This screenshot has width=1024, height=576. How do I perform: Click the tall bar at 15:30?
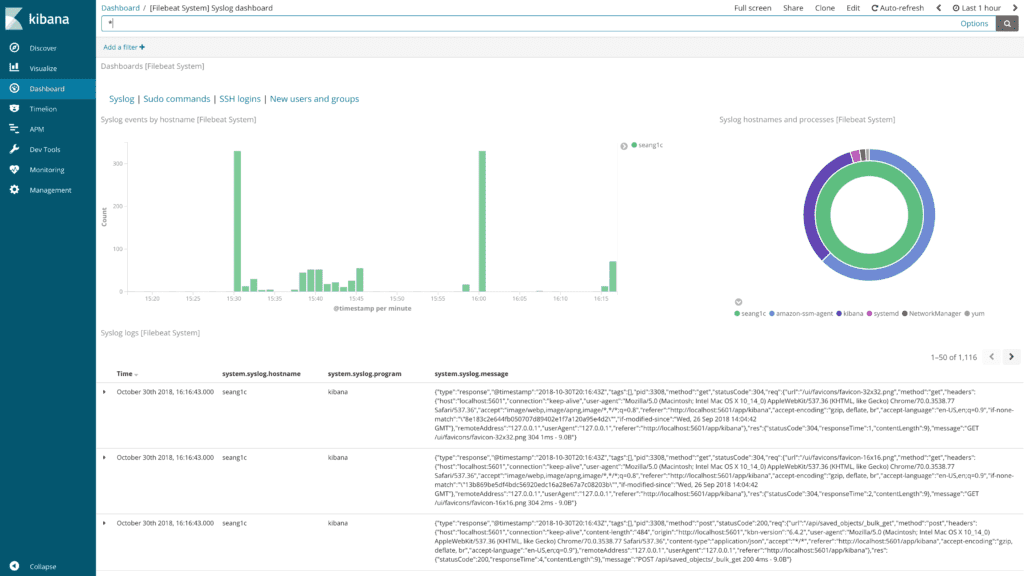click(237, 221)
